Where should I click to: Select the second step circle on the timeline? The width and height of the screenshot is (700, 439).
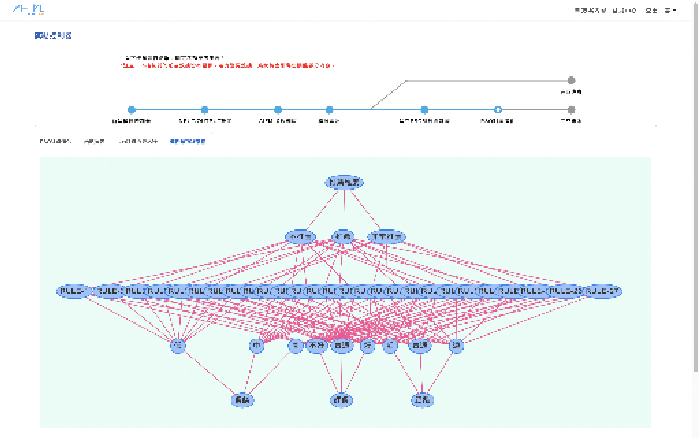tap(204, 109)
